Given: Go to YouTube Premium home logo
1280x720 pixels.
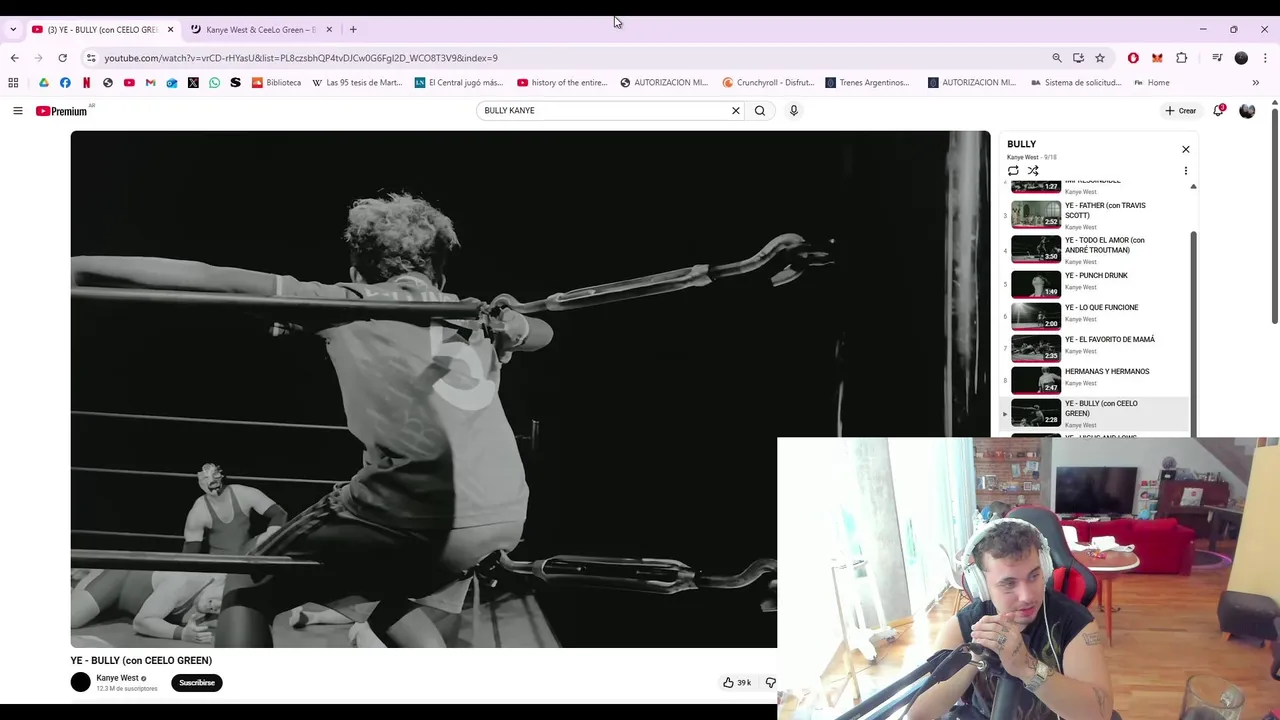Looking at the screenshot, I should [x=62, y=111].
